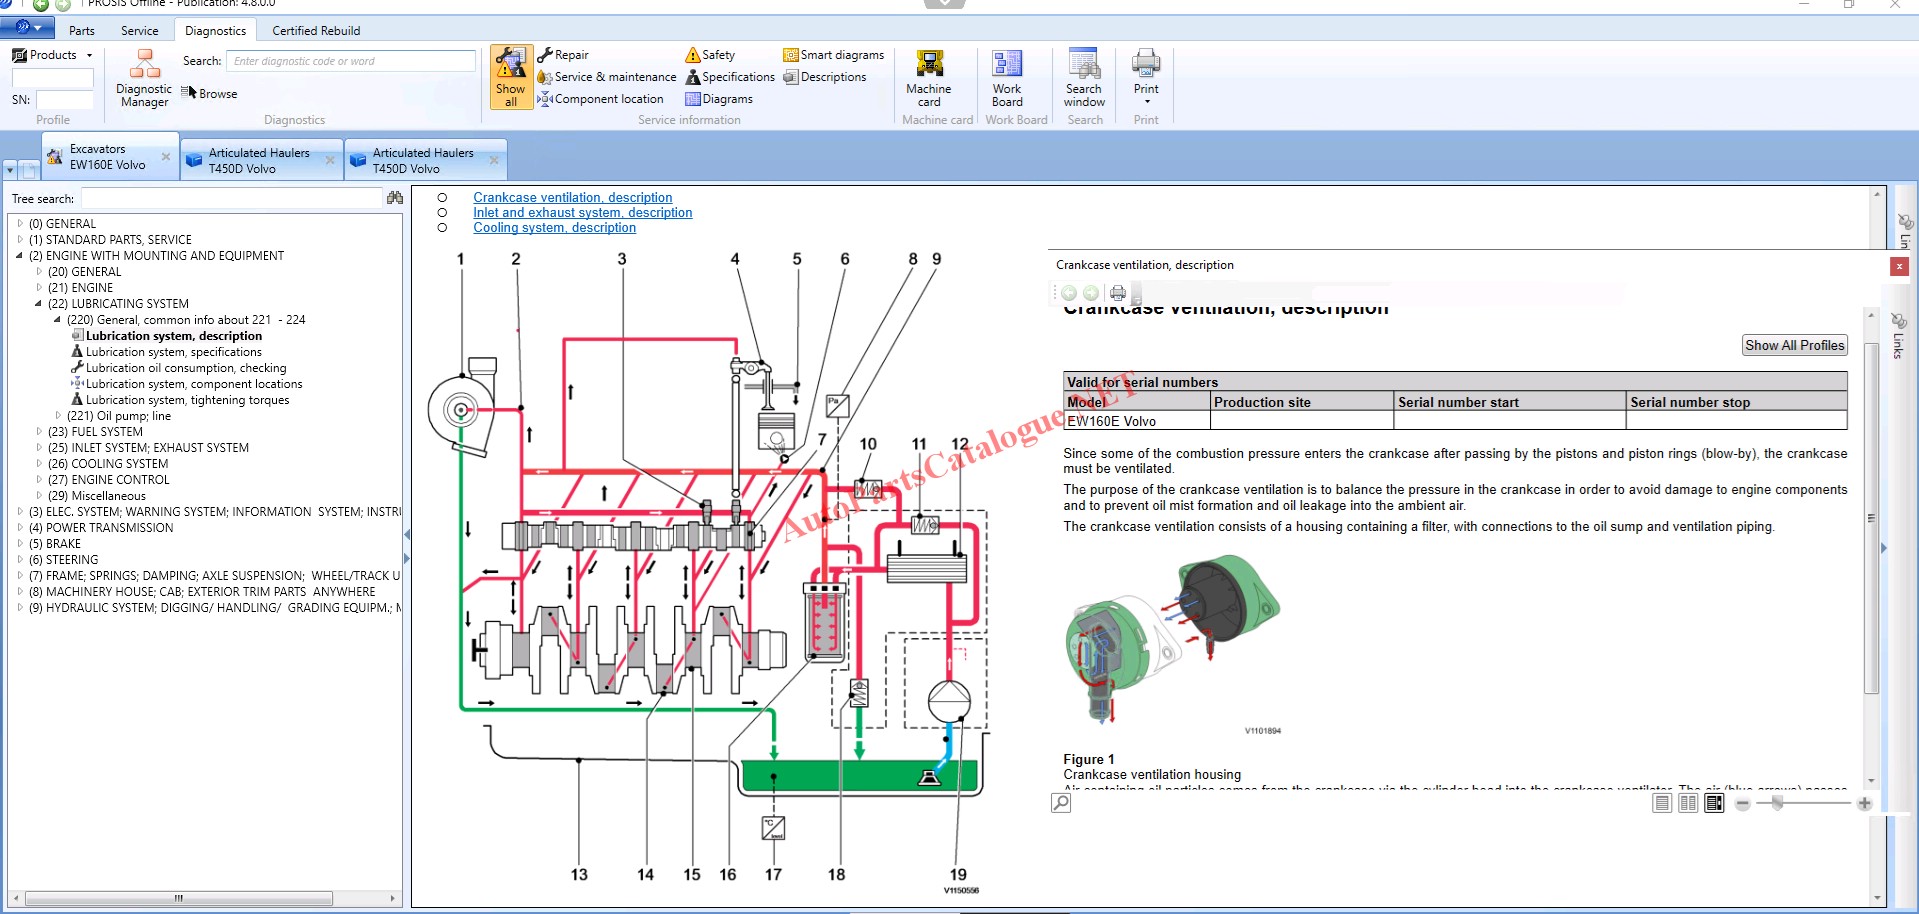Screen dimensions: 1919x914
Task: Select the Cooling system description radio button
Action: point(442,228)
